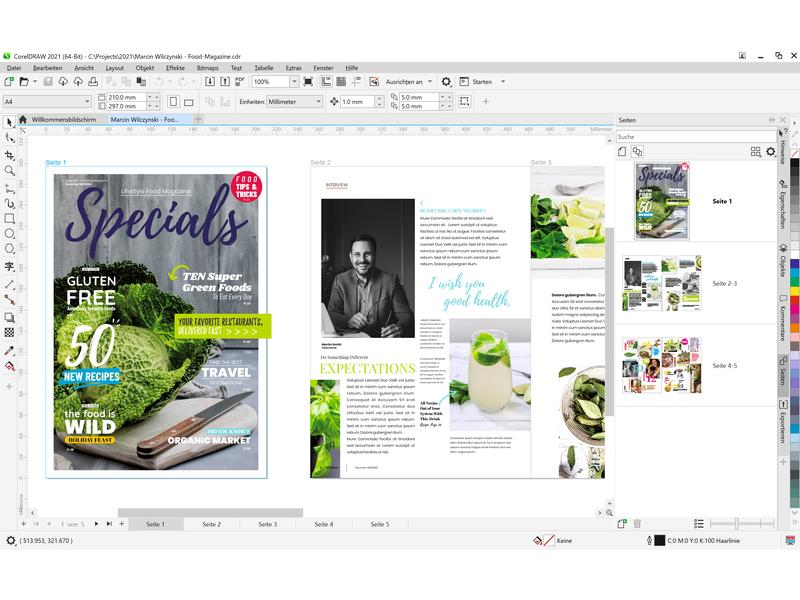Select the Rectangle tool
The width and height of the screenshot is (800, 600).
tap(9, 218)
